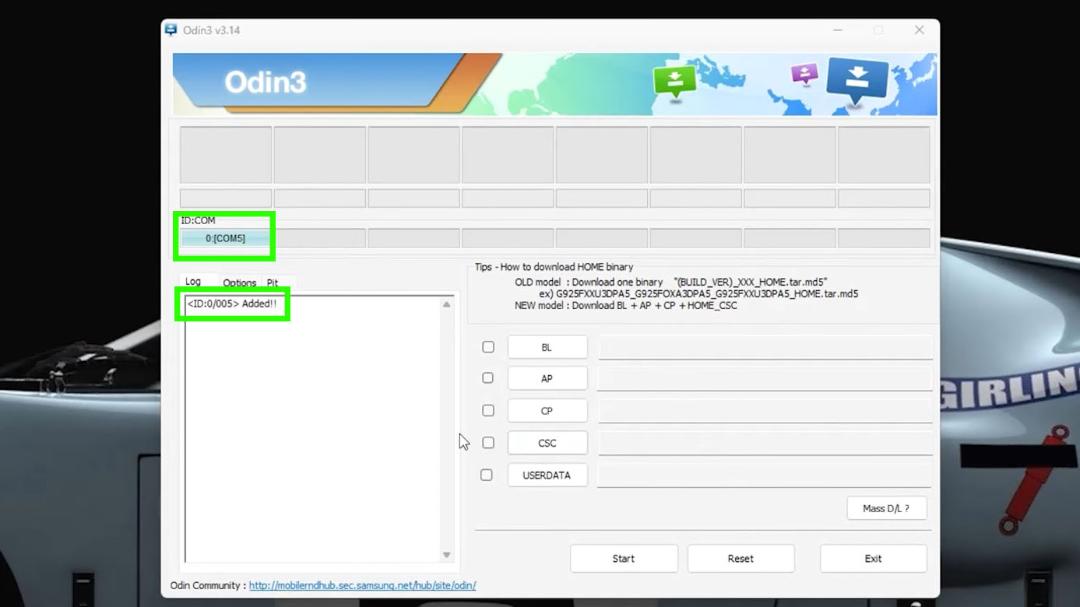This screenshot has width=1080, height=607.
Task: Click the Reset button
Action: point(740,559)
